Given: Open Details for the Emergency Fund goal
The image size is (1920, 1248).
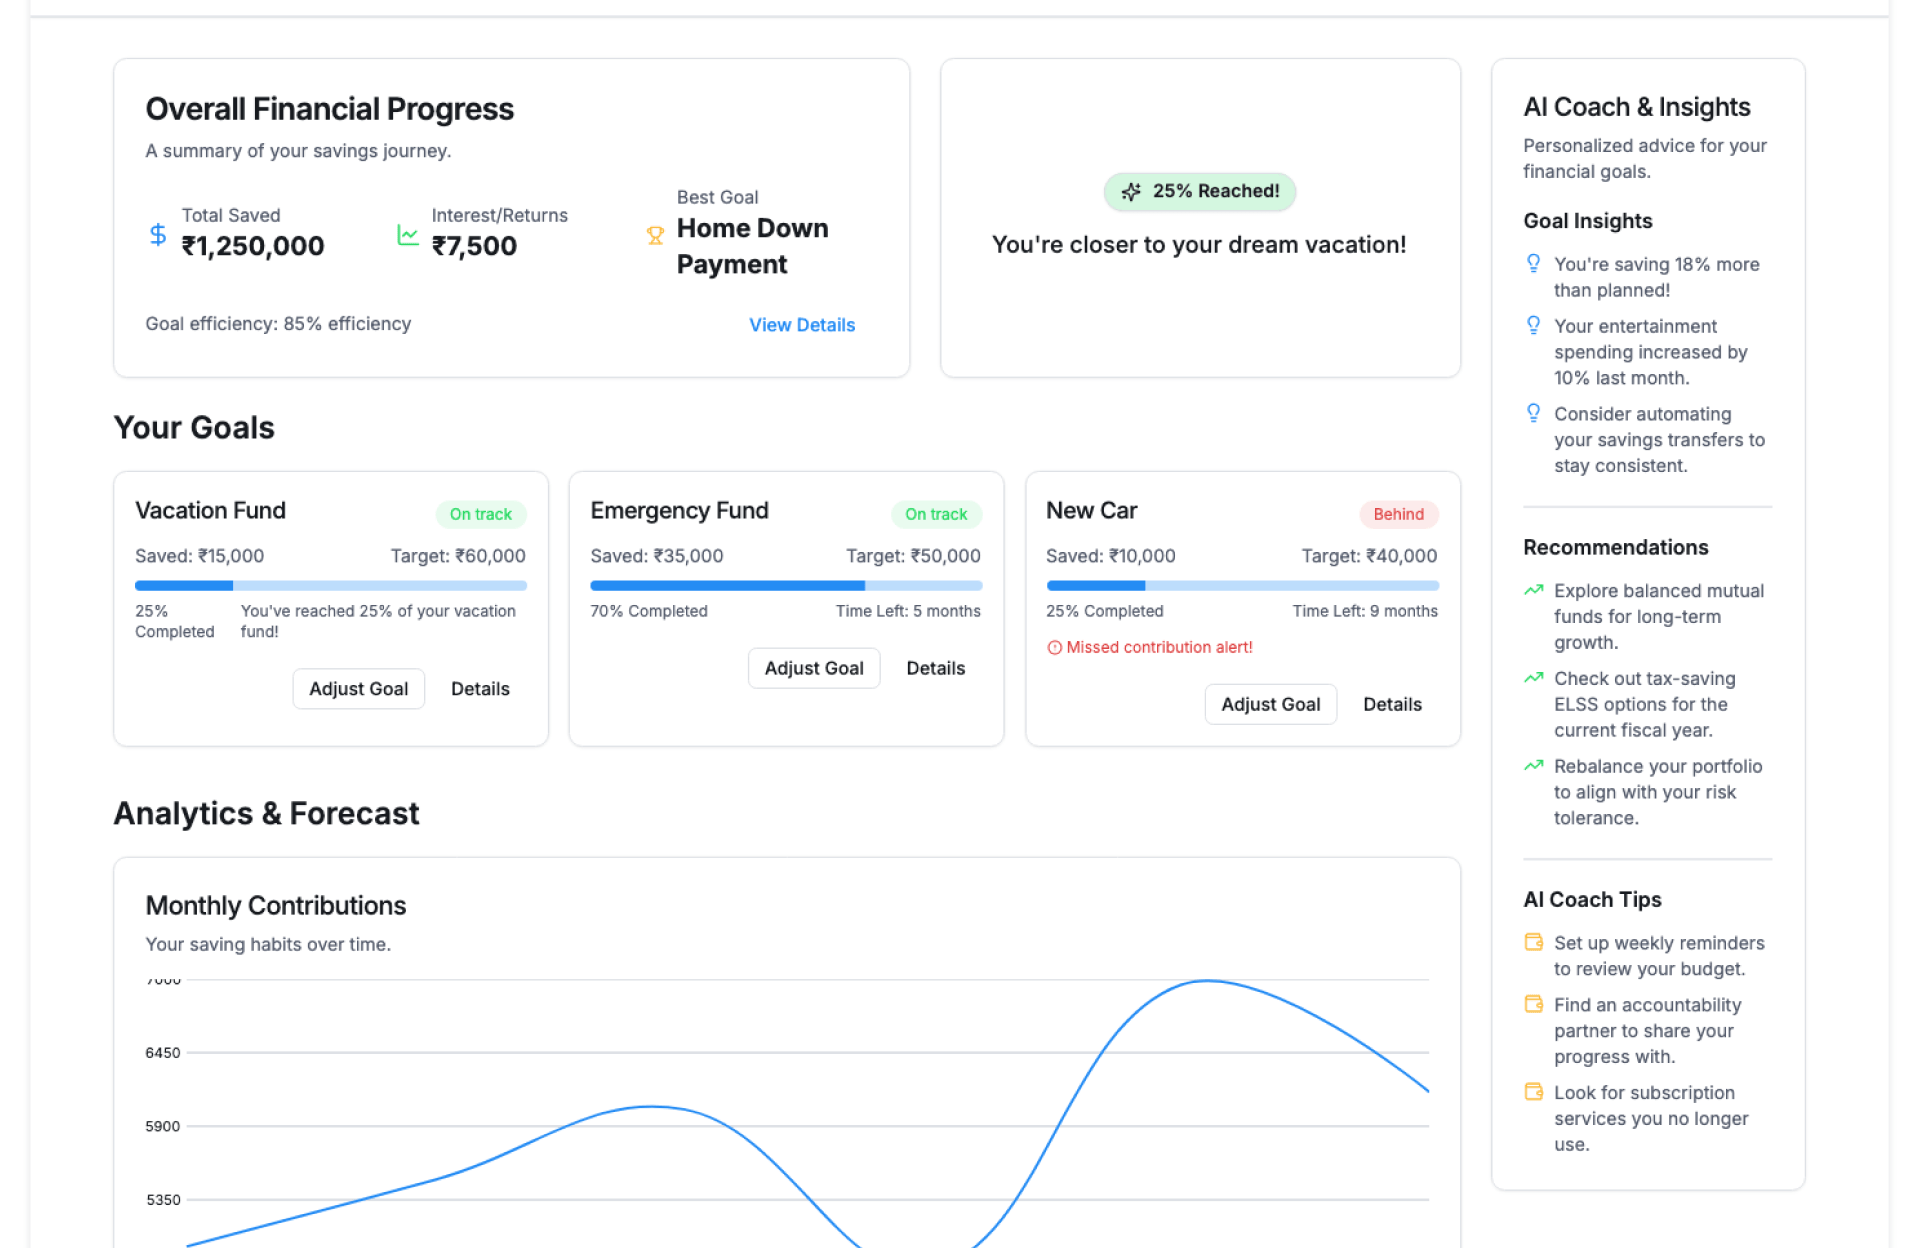Looking at the screenshot, I should 935,668.
